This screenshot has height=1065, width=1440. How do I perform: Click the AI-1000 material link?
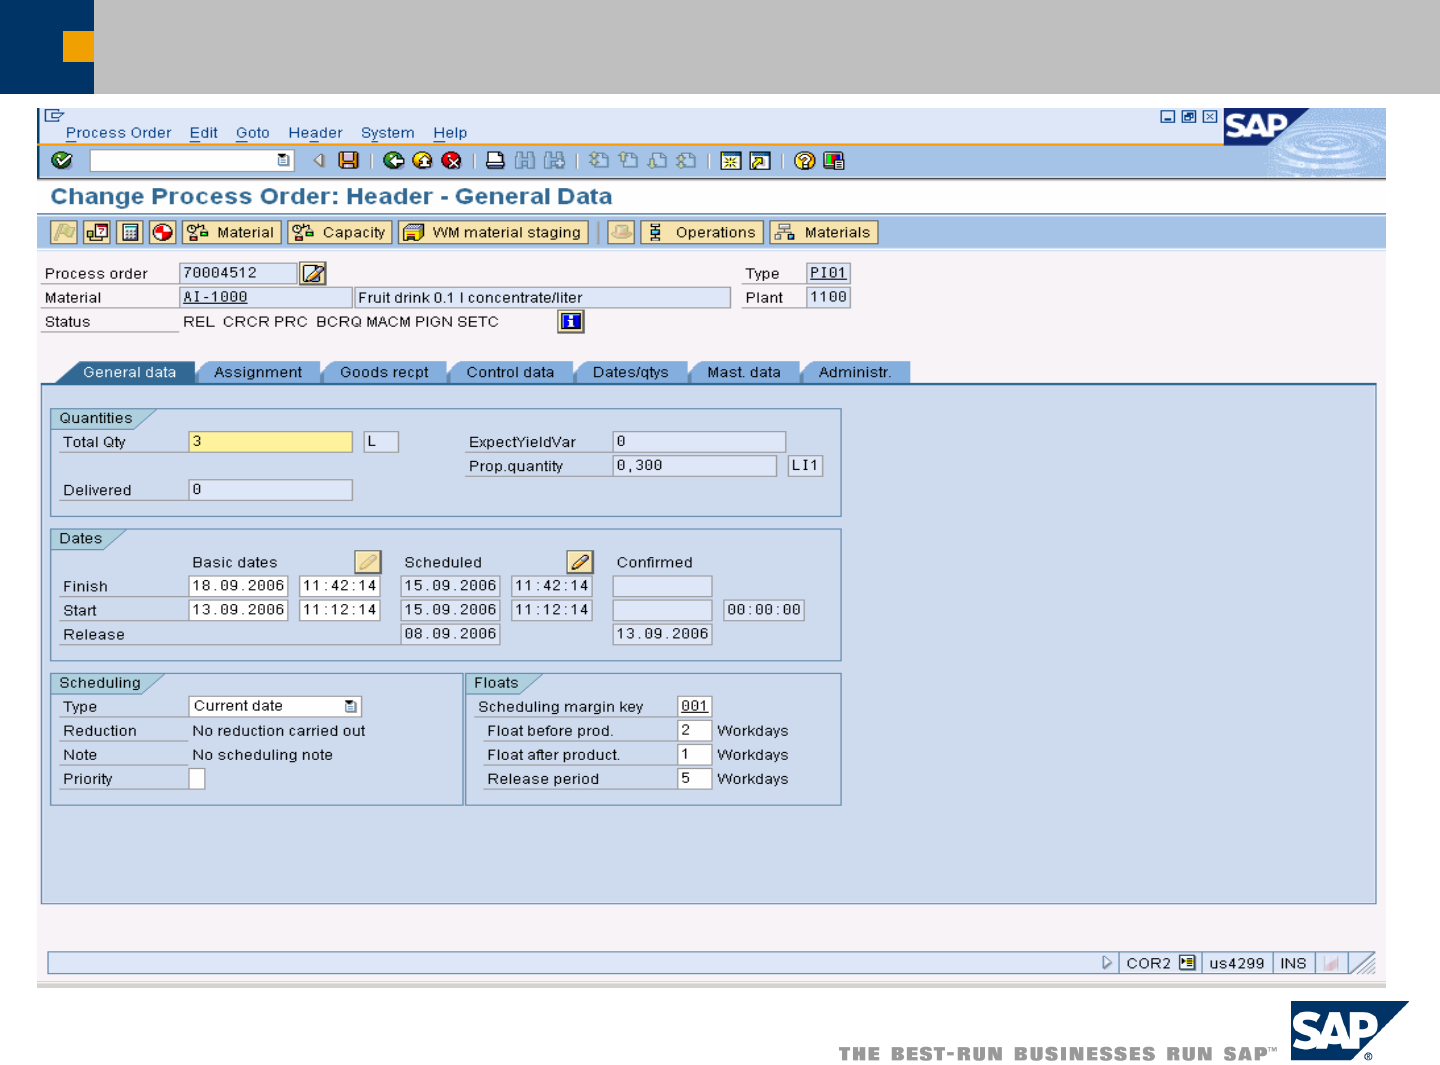click(x=215, y=297)
